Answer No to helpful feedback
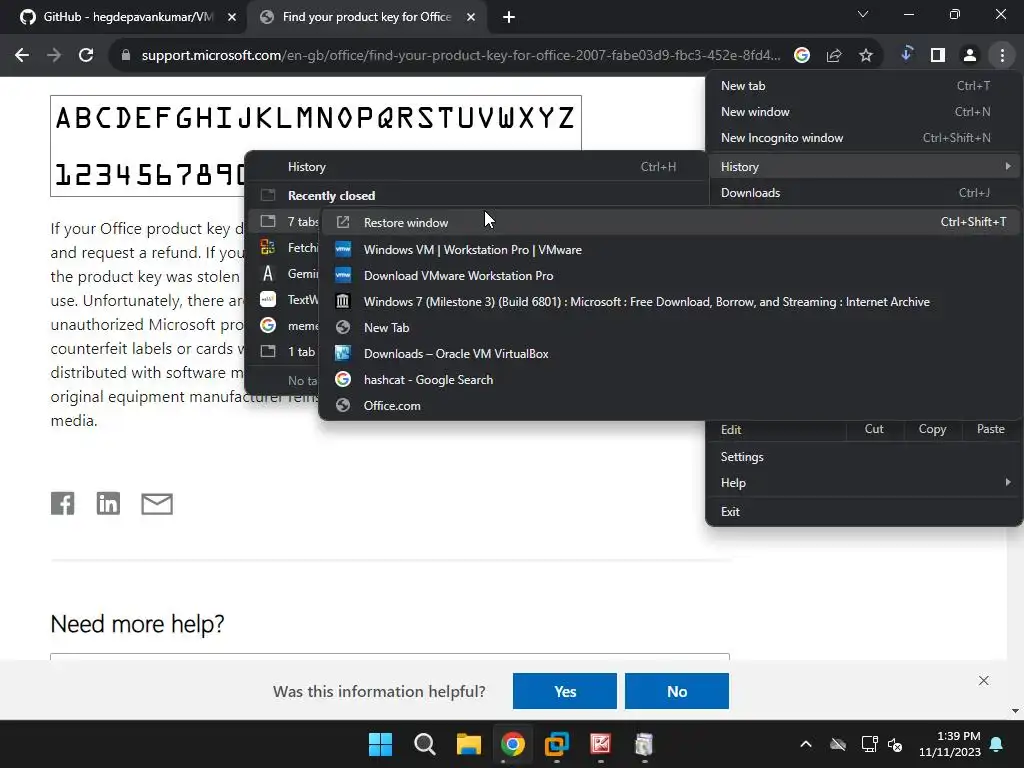The image size is (1024, 768). pyautogui.click(x=677, y=691)
